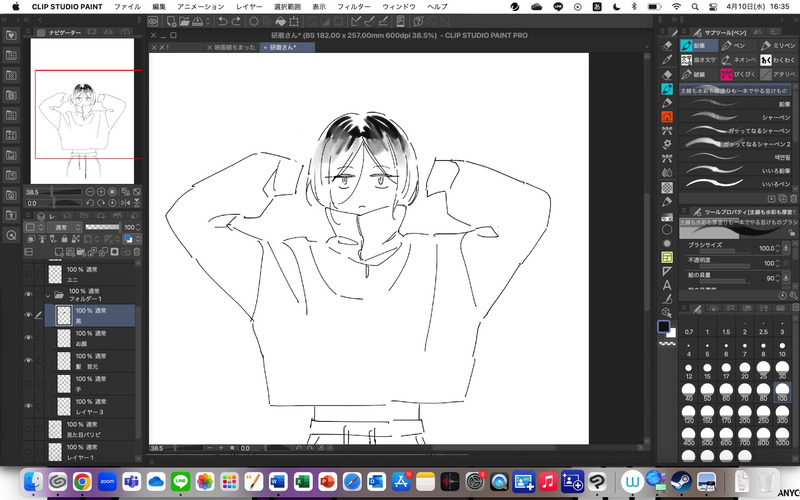Click the CLIP STUDIO launcher icon in command bar

tap(153, 21)
